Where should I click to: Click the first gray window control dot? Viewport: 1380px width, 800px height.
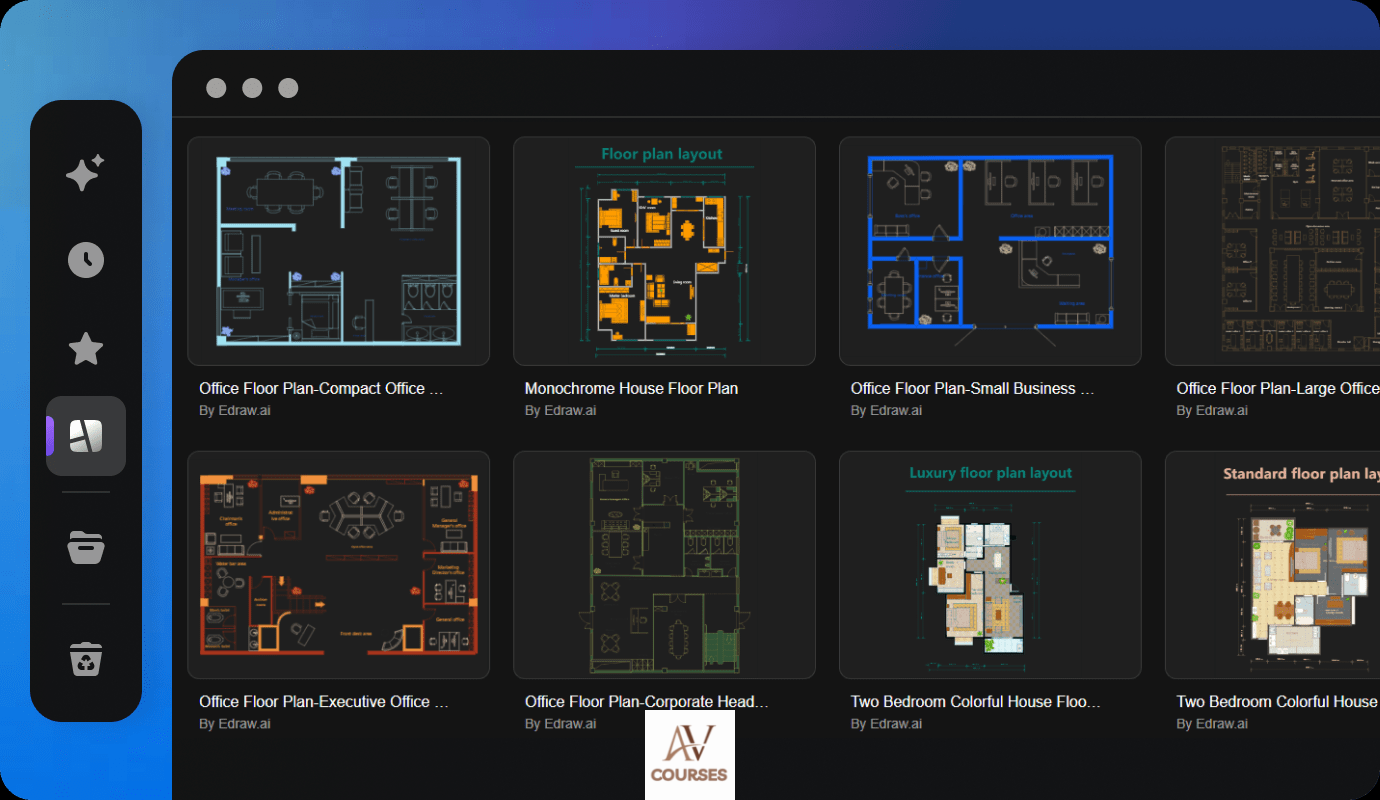pos(216,88)
